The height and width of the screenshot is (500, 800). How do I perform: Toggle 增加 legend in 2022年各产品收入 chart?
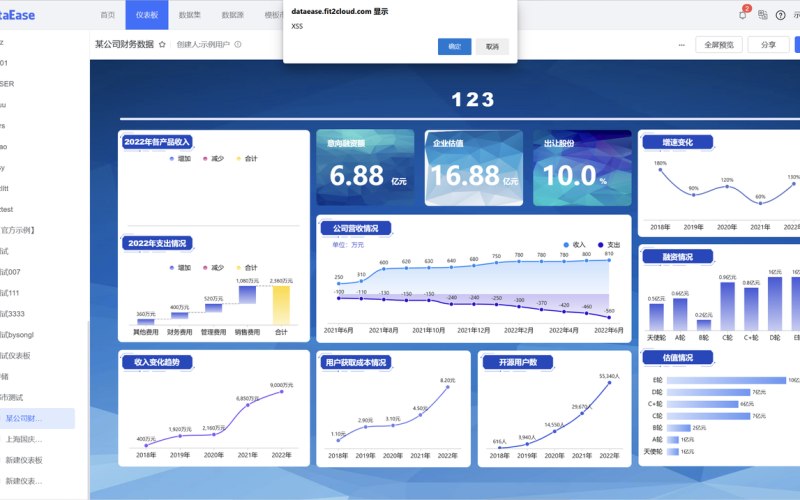[180, 159]
